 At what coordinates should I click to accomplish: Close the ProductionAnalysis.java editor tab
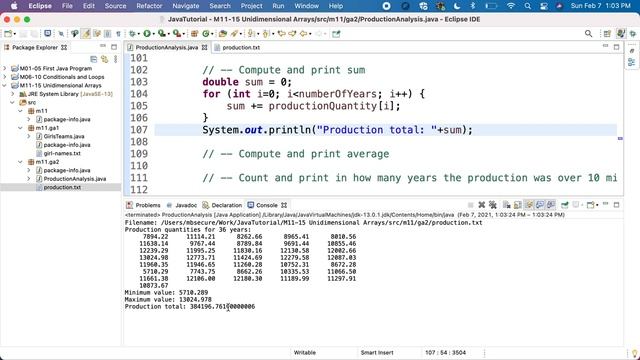(x=204, y=47)
